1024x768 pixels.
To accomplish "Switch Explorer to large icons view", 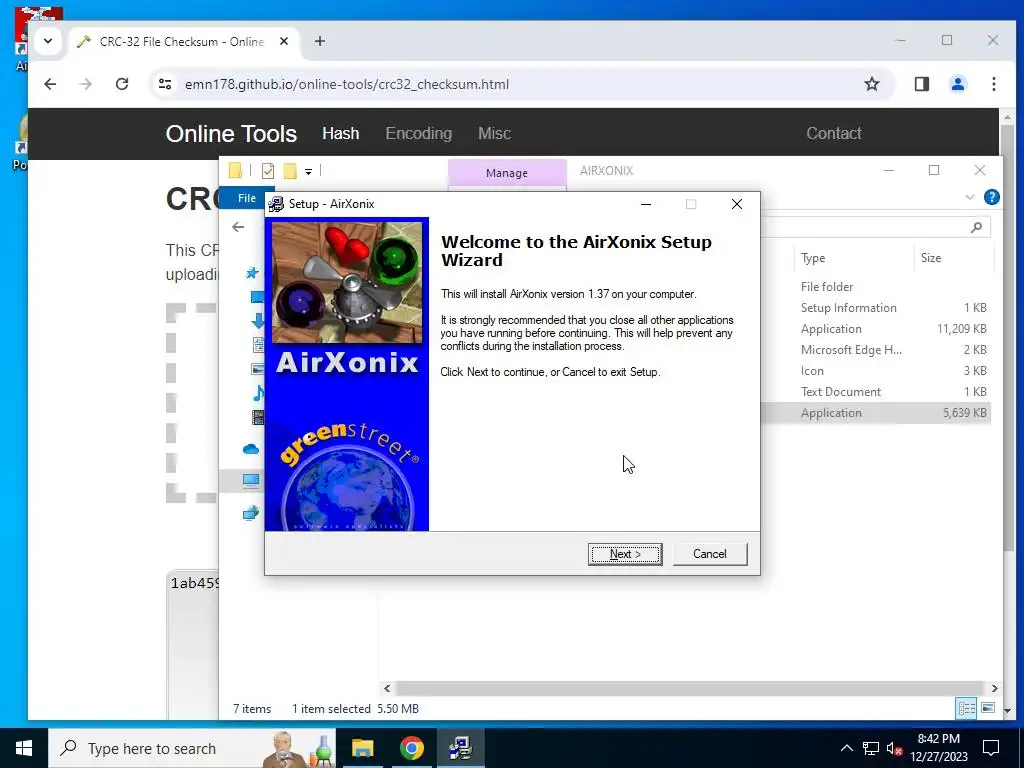I will [x=987, y=708].
